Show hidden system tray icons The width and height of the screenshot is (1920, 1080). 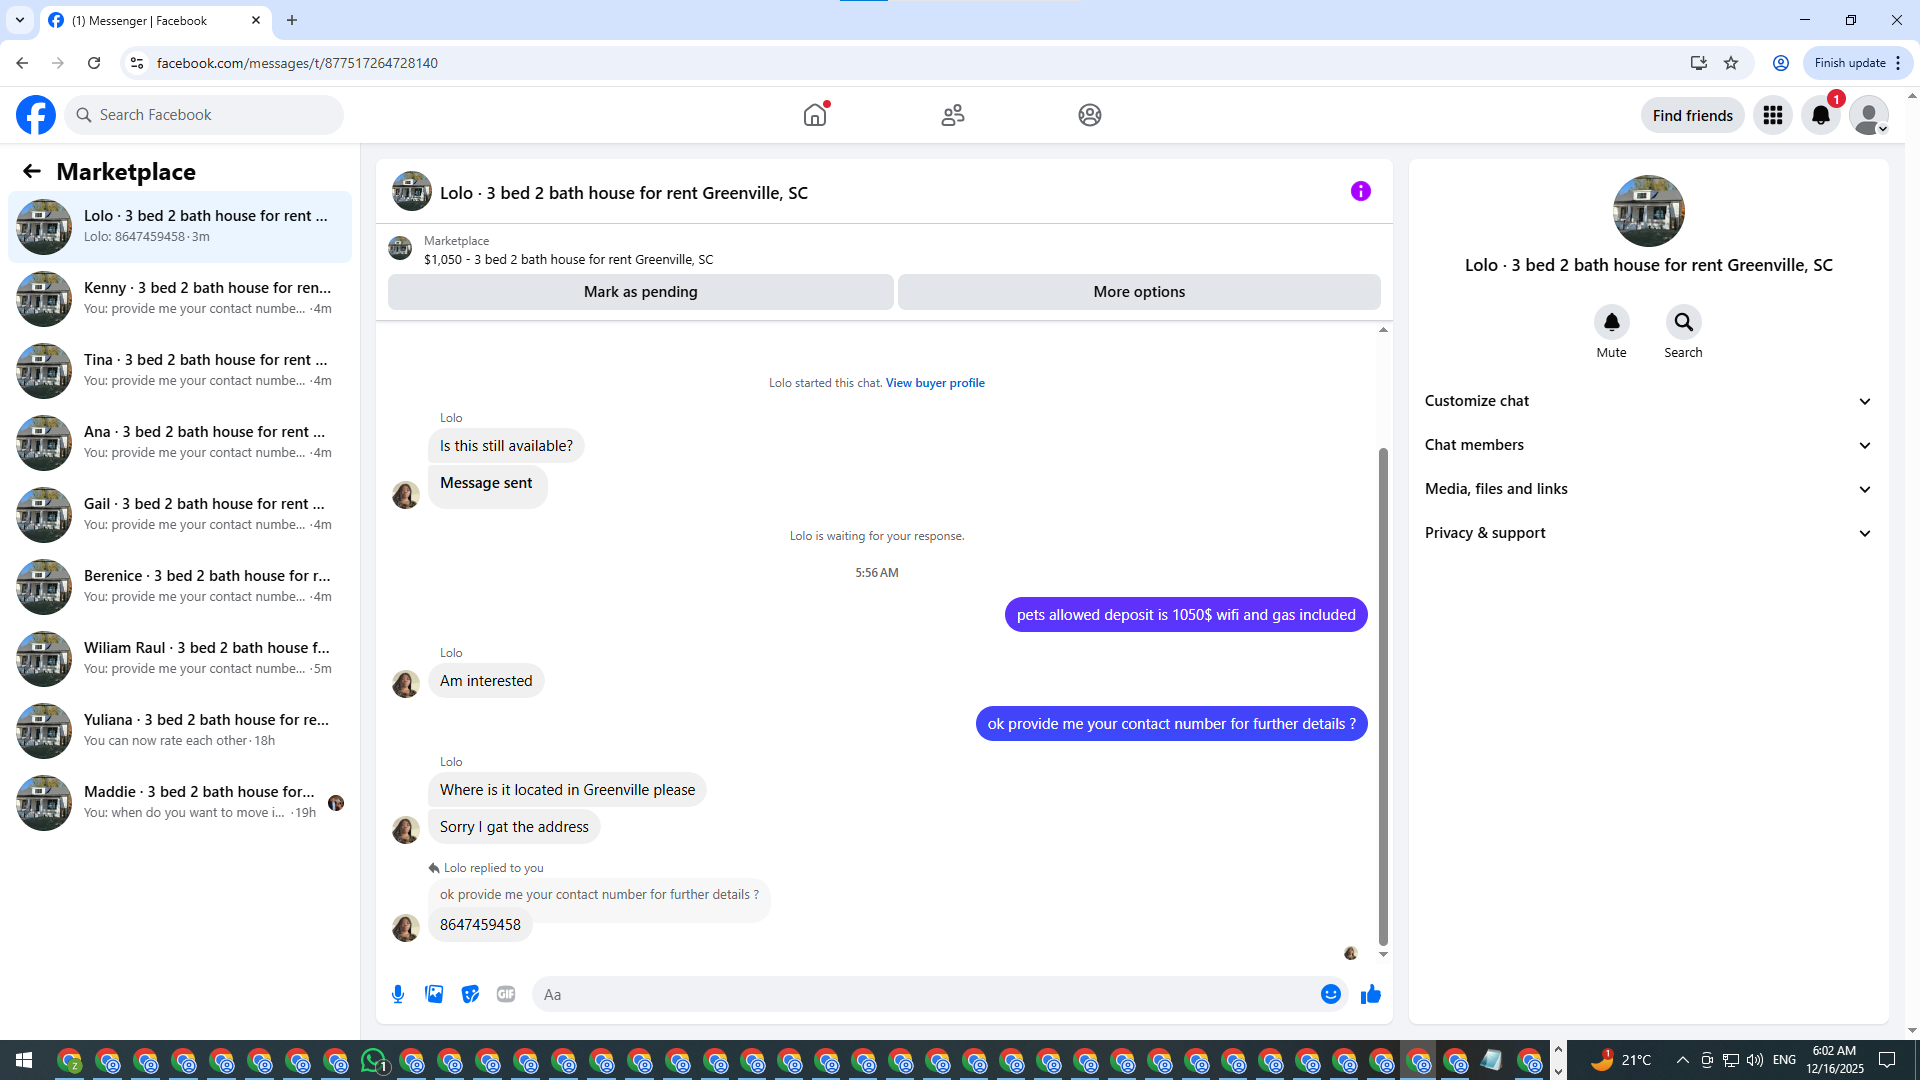click(1682, 1060)
